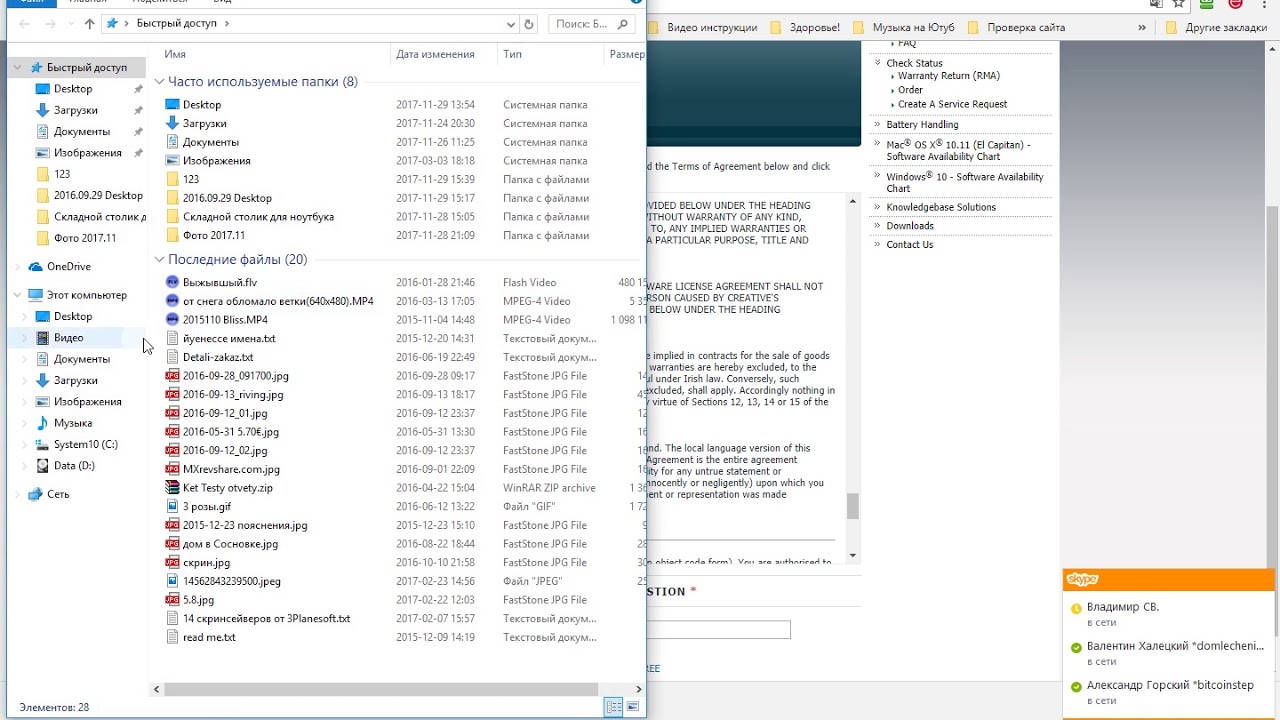The width and height of the screenshot is (1280, 720).
Task: Select the 2015110 Bliss.MP4 file icon
Action: click(172, 320)
